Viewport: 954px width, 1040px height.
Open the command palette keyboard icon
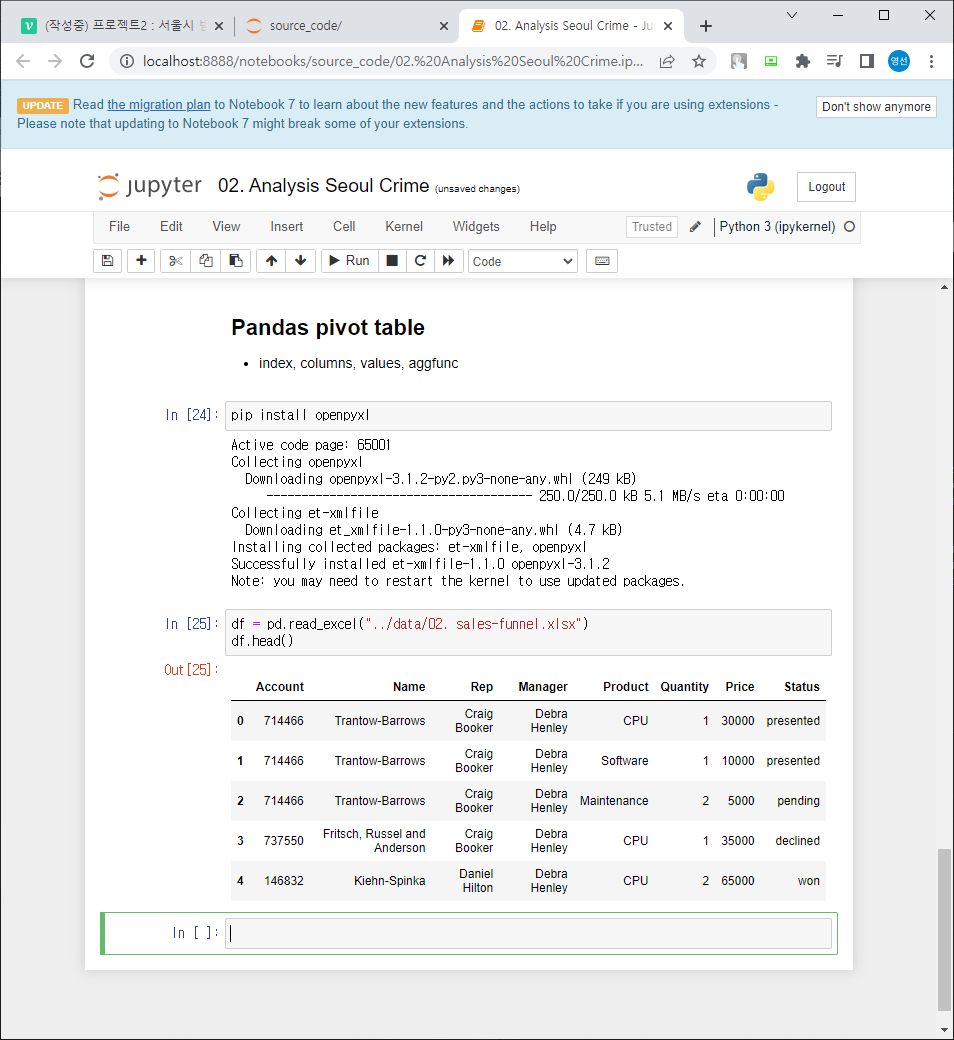(x=602, y=261)
